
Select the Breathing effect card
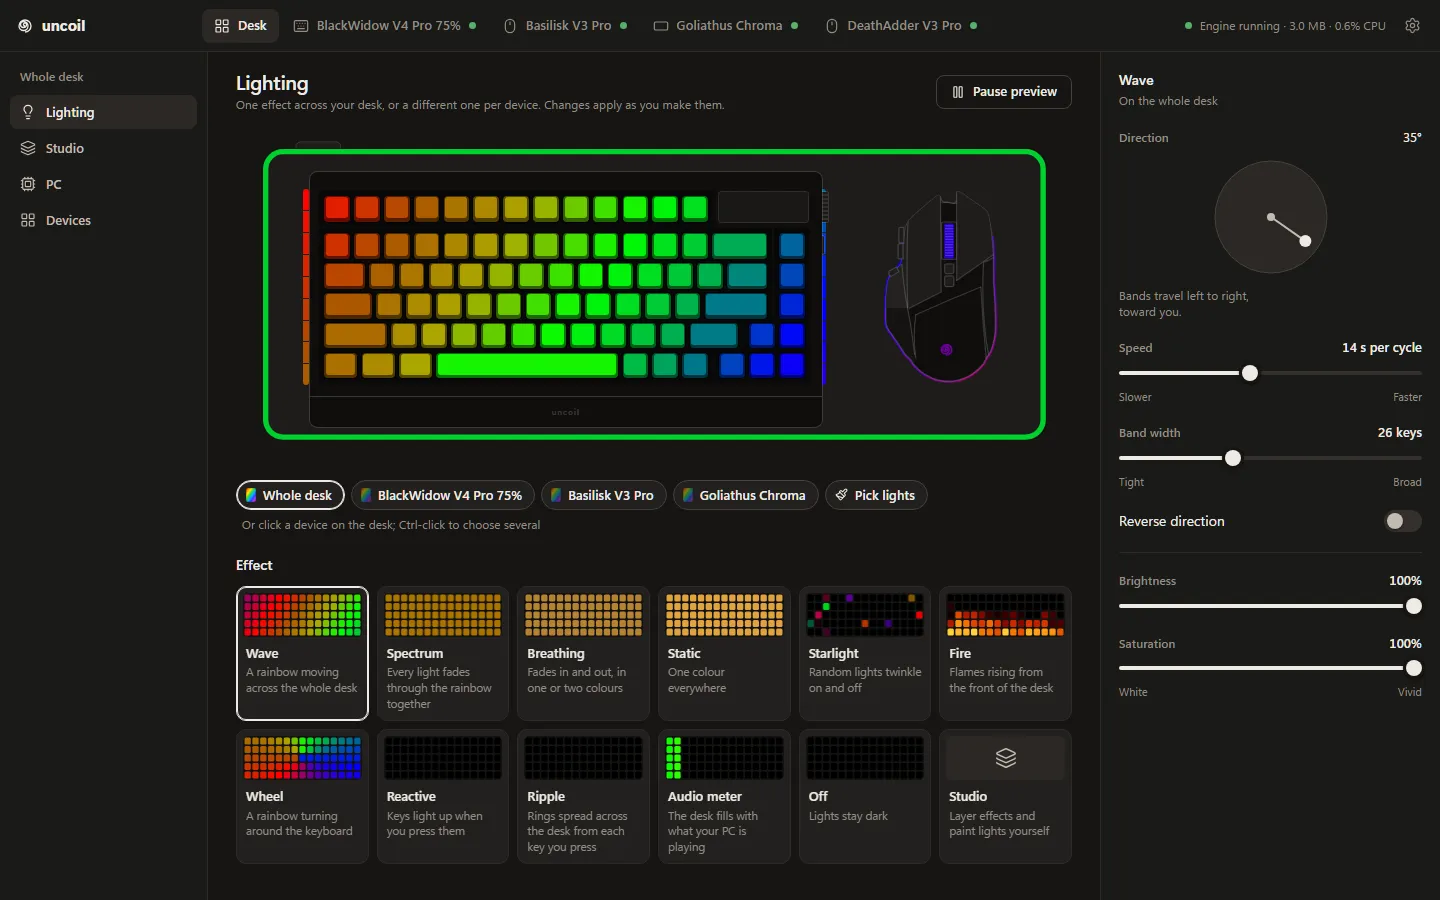coord(584,653)
